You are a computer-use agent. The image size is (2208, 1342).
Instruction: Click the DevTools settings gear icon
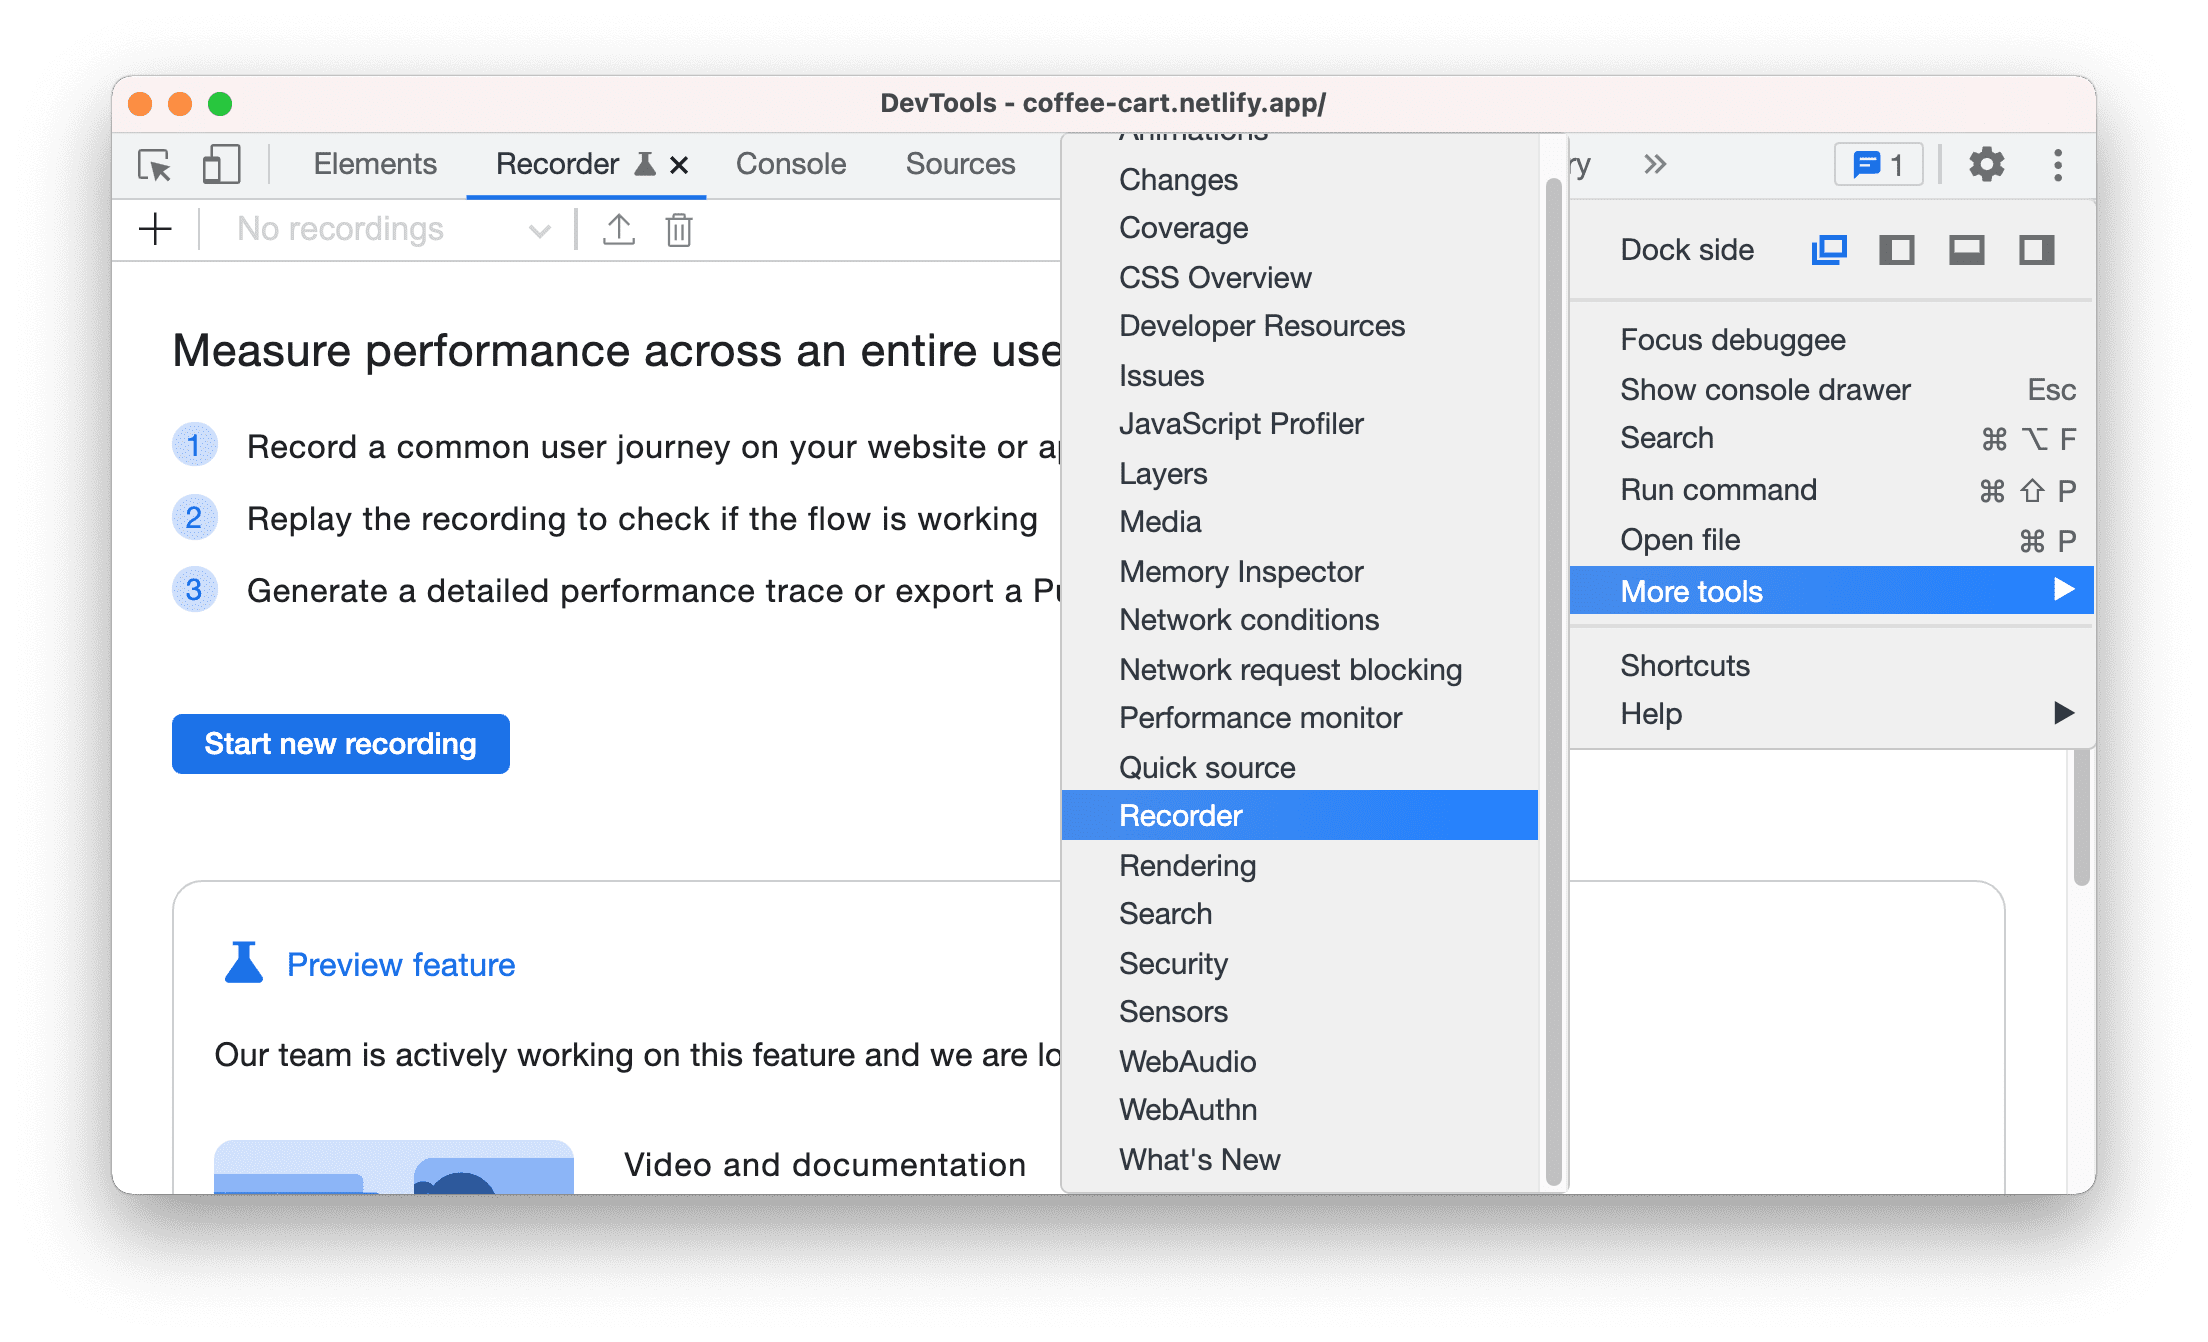coord(1986,164)
